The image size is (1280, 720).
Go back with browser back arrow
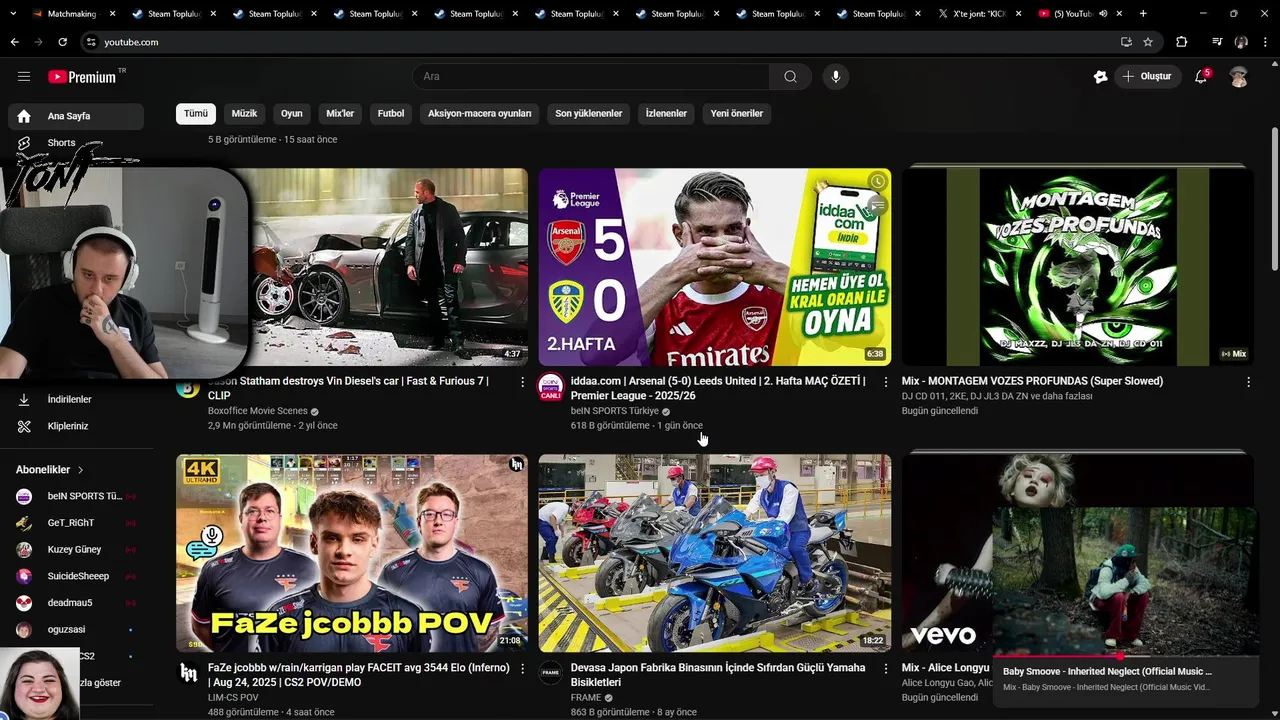(x=14, y=42)
